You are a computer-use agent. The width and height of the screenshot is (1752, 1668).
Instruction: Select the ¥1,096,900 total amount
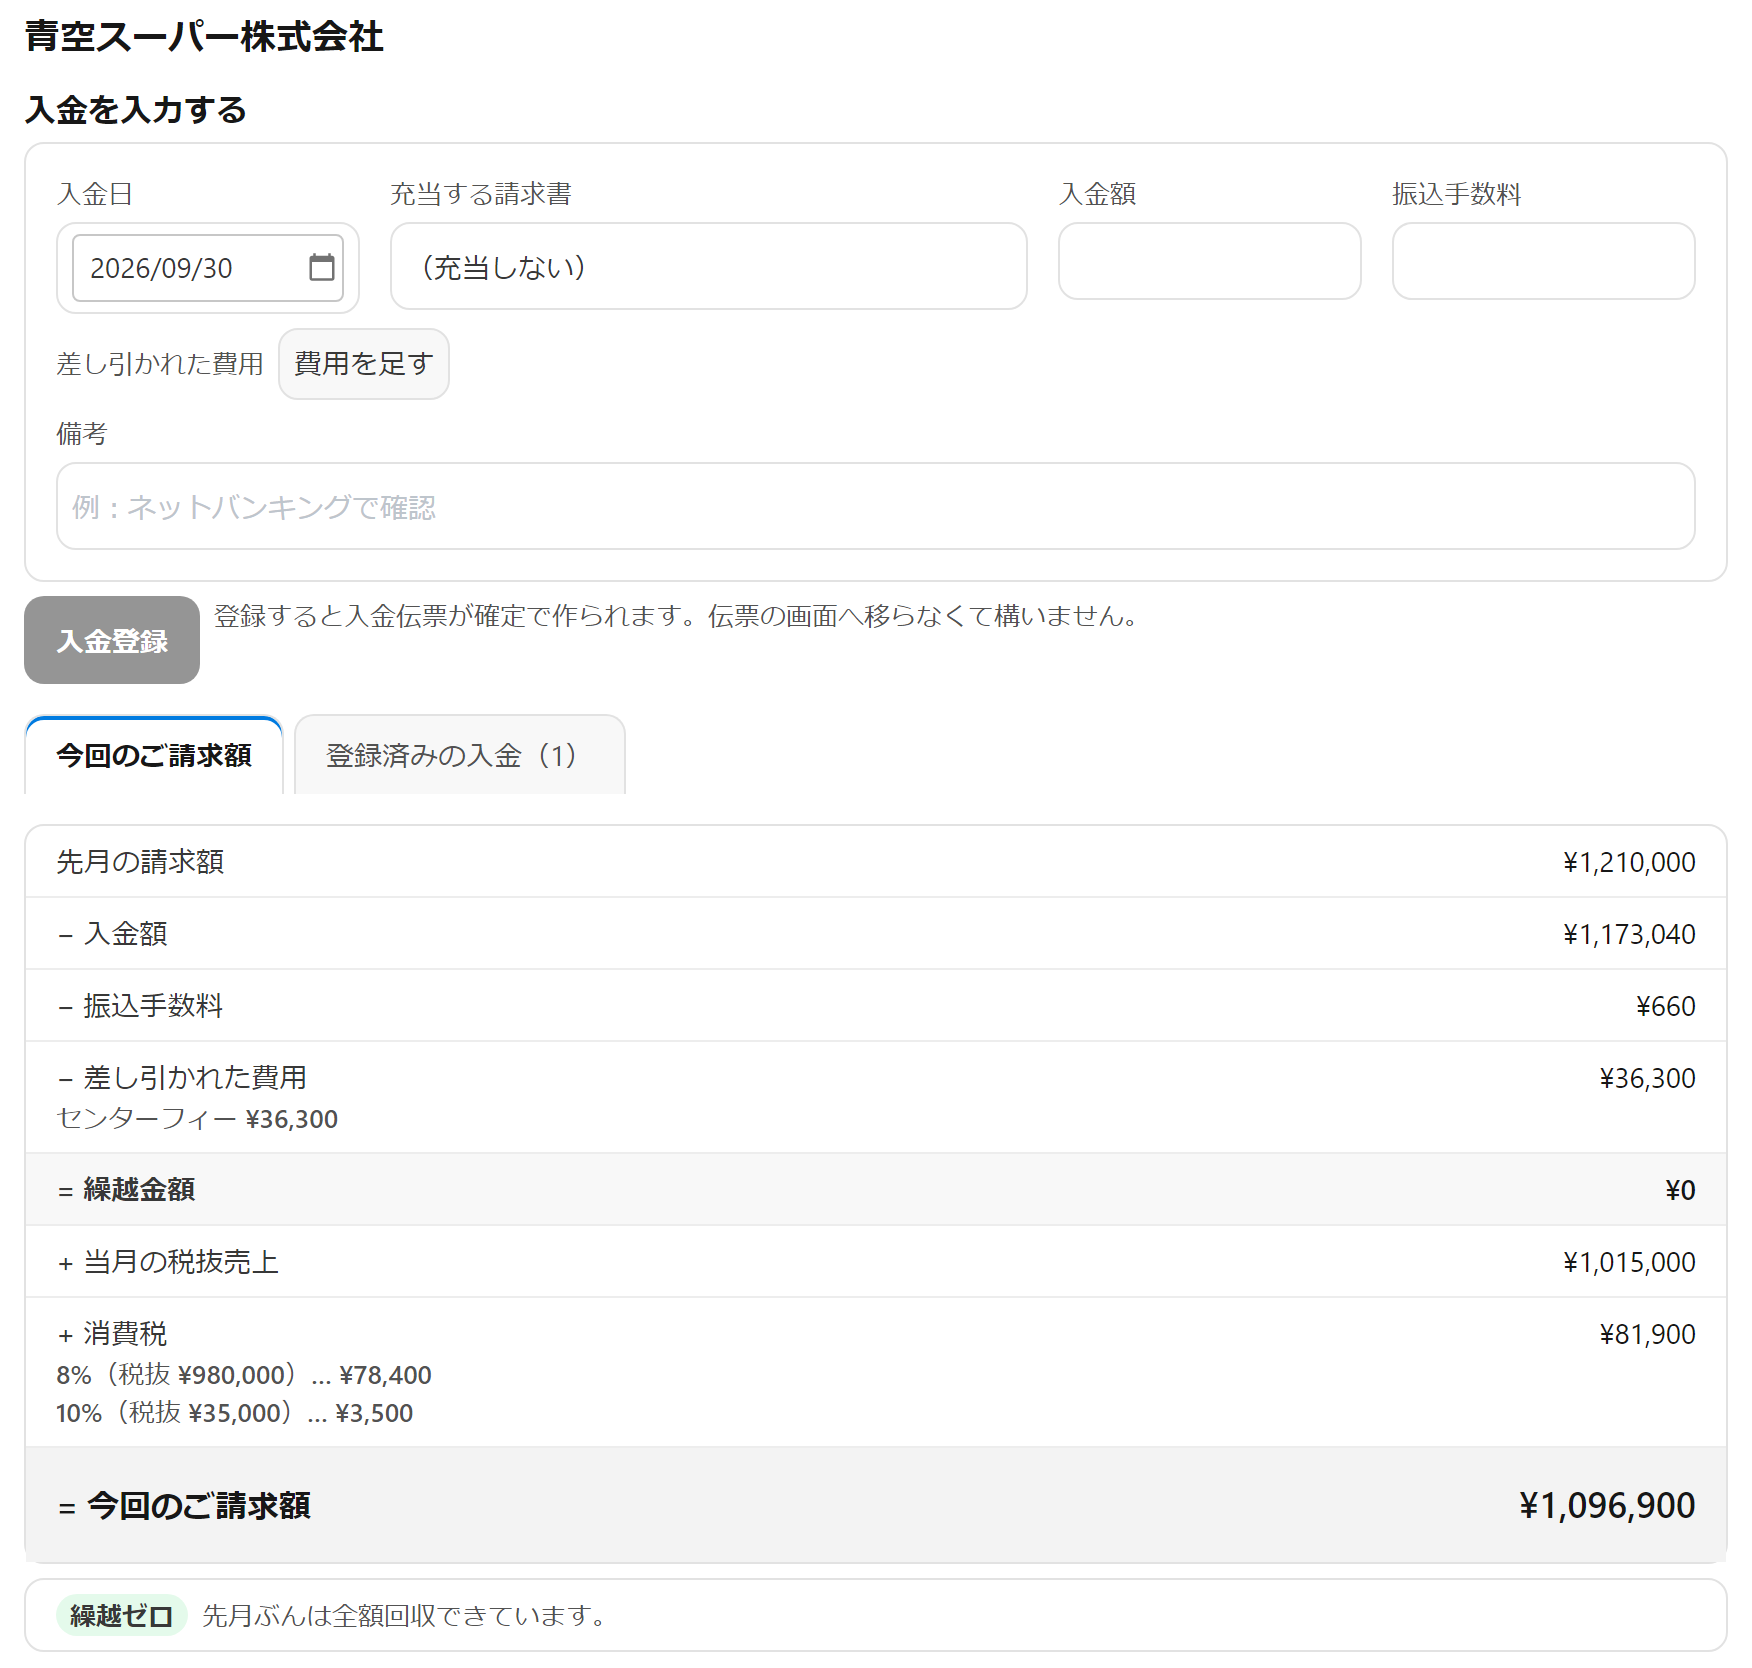(x=1607, y=1505)
